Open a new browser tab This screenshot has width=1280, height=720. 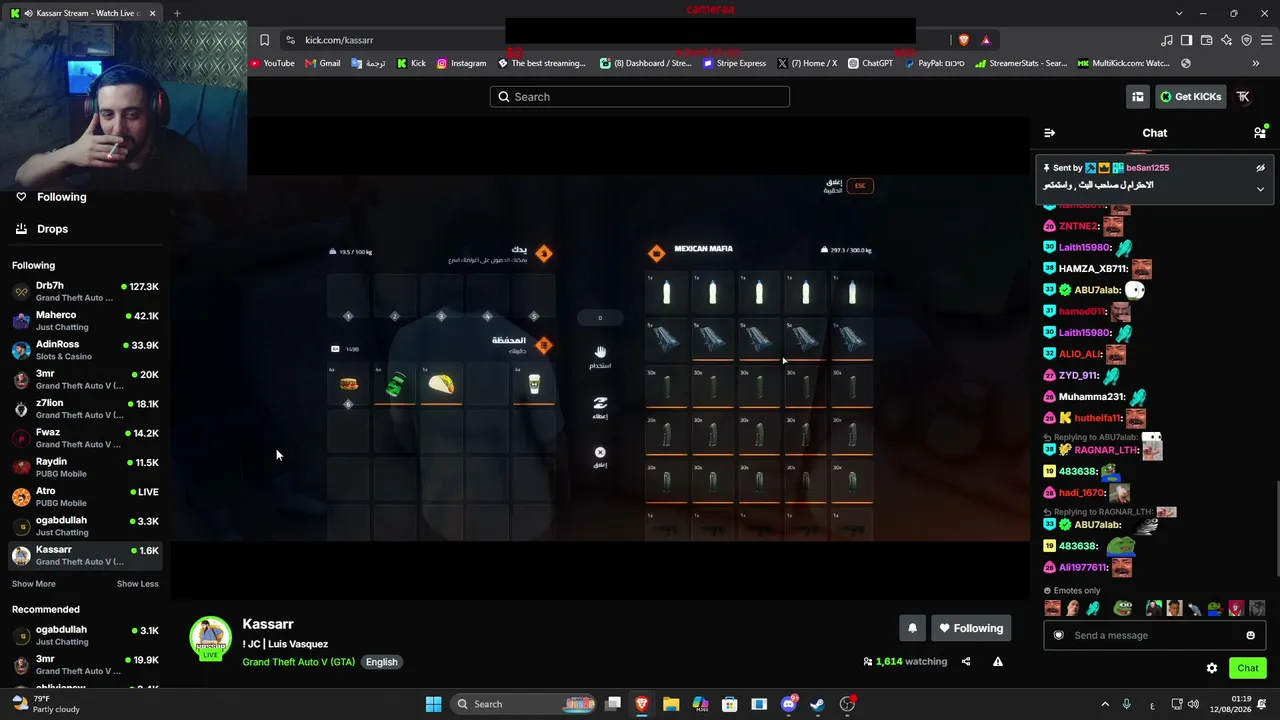(x=177, y=13)
